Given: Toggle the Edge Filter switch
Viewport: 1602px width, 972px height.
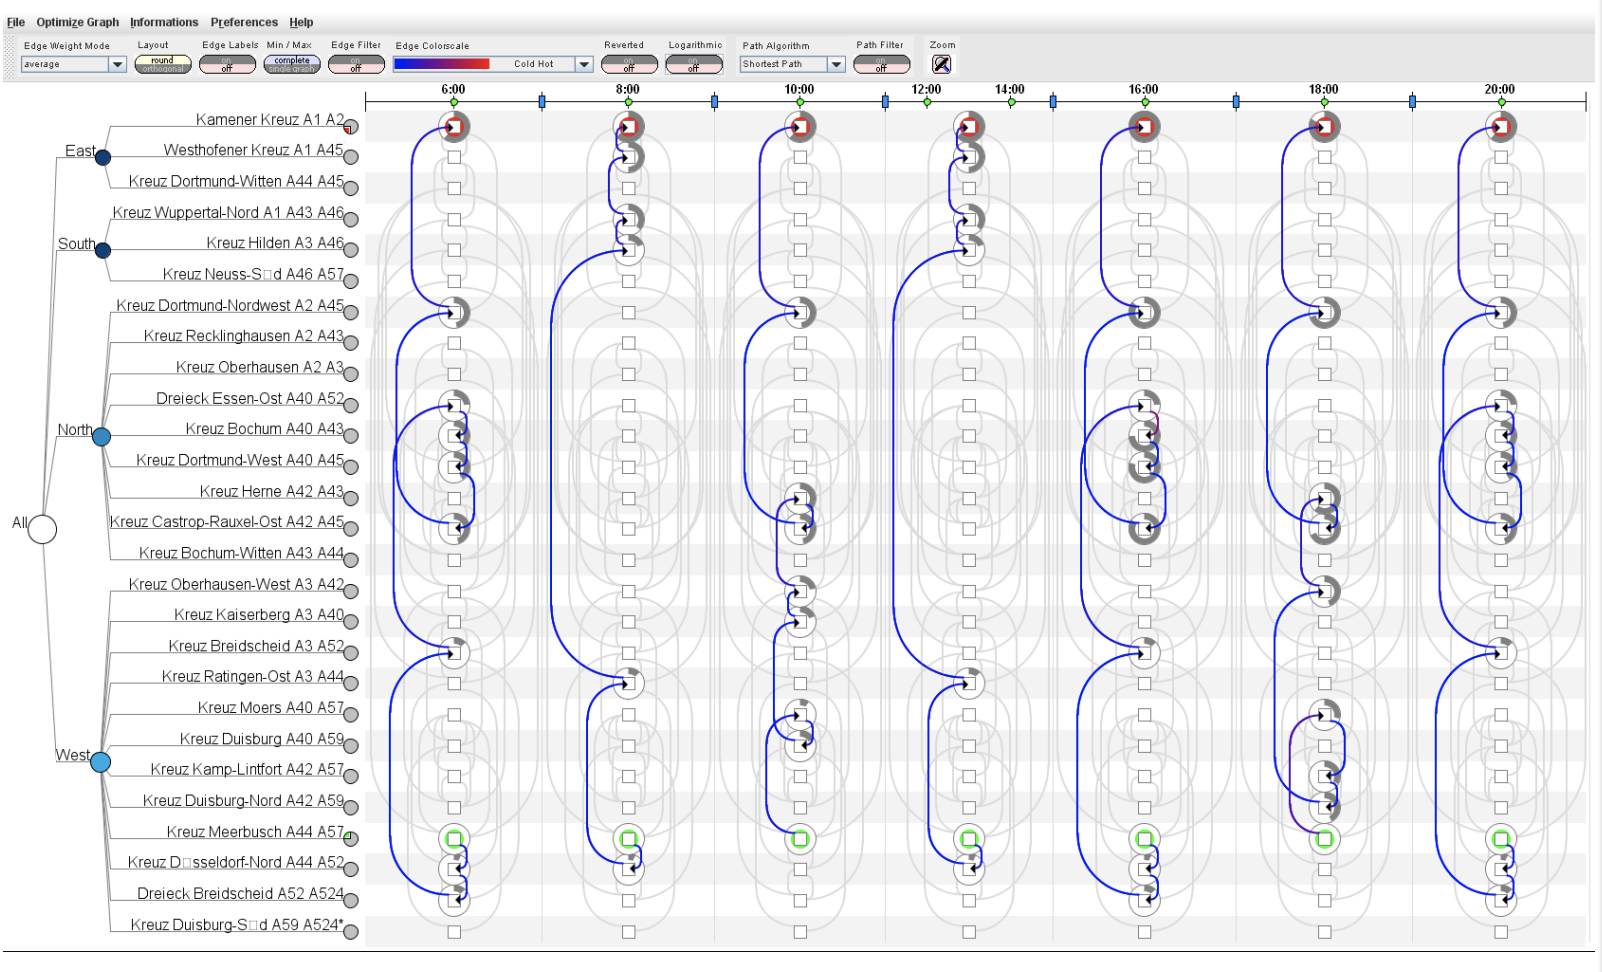Looking at the screenshot, I should 356,65.
